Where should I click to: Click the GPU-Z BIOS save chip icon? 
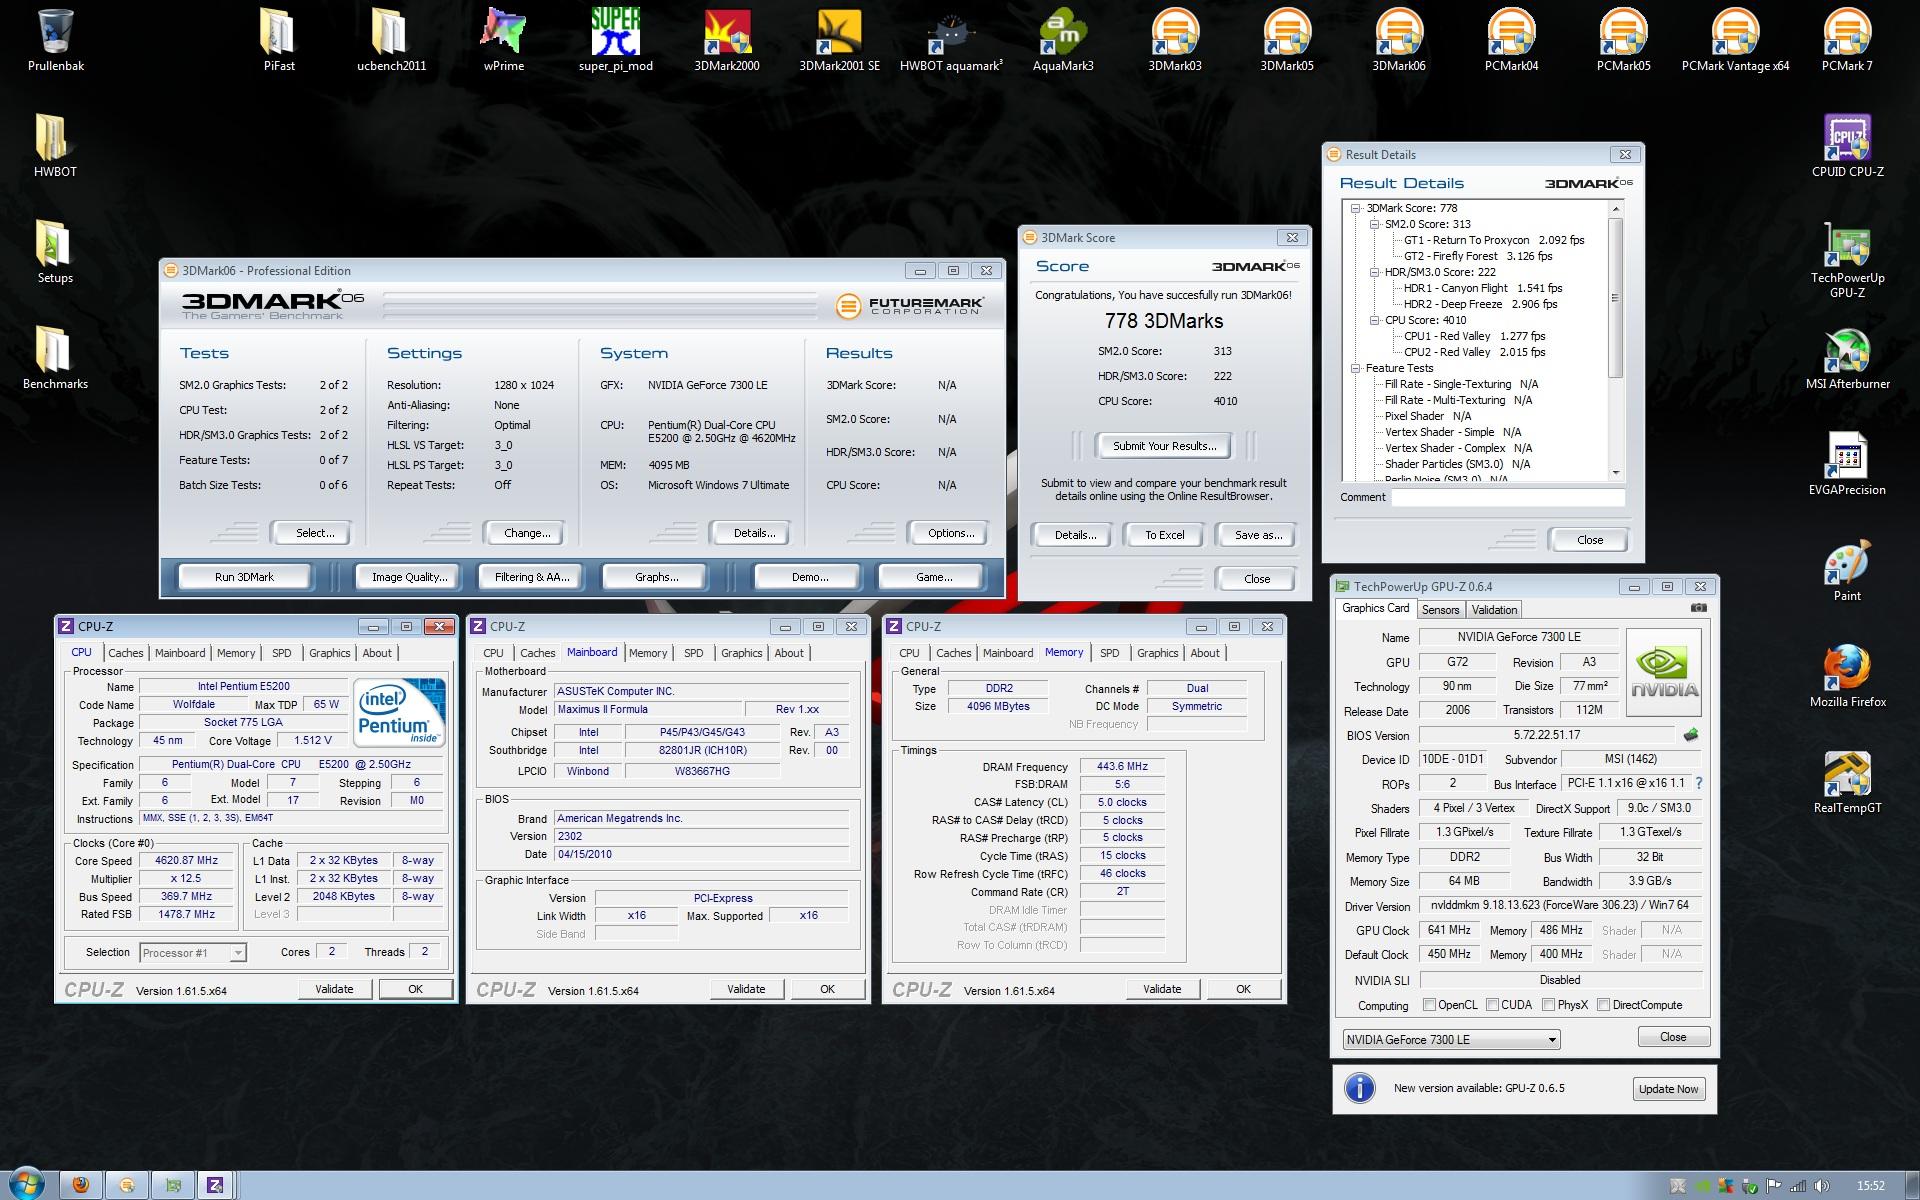coord(1690,735)
